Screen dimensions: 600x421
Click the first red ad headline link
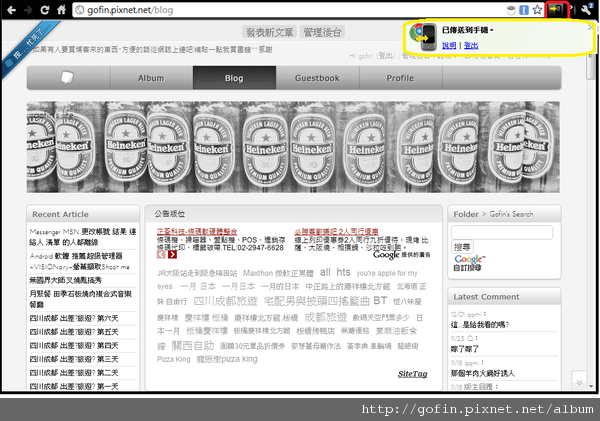[197, 232]
